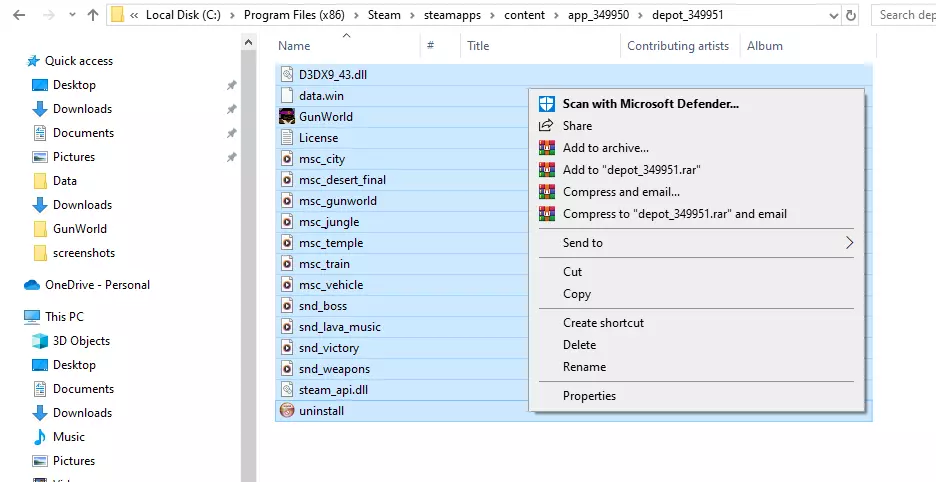Viewport: 936px width, 482px height.
Task: Select the msc_temple file name
Action: coord(331,243)
